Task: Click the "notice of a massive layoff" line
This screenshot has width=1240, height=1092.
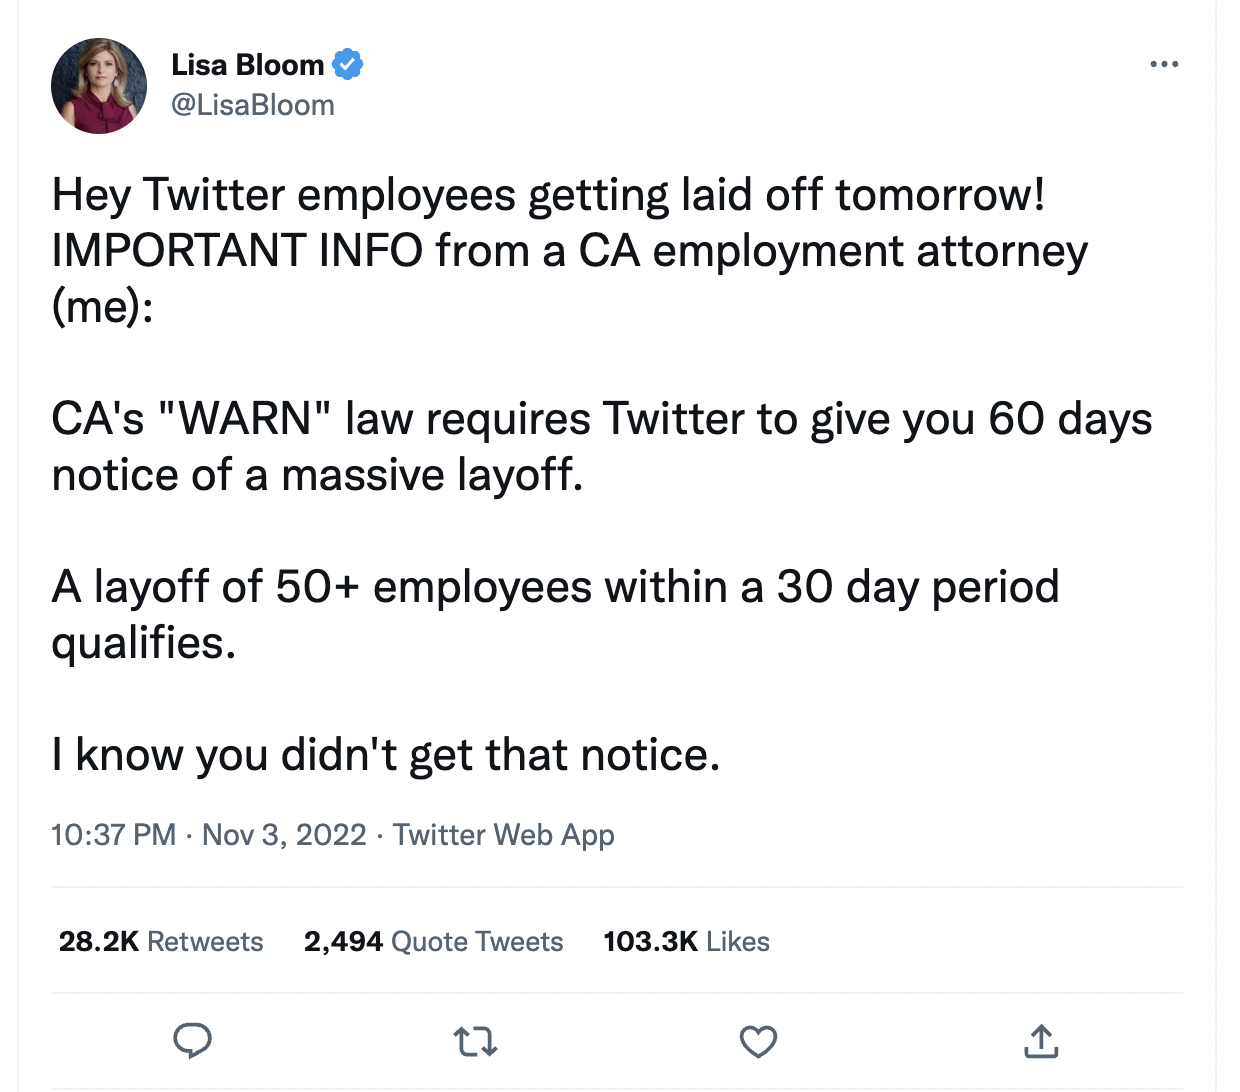Action: [x=317, y=475]
